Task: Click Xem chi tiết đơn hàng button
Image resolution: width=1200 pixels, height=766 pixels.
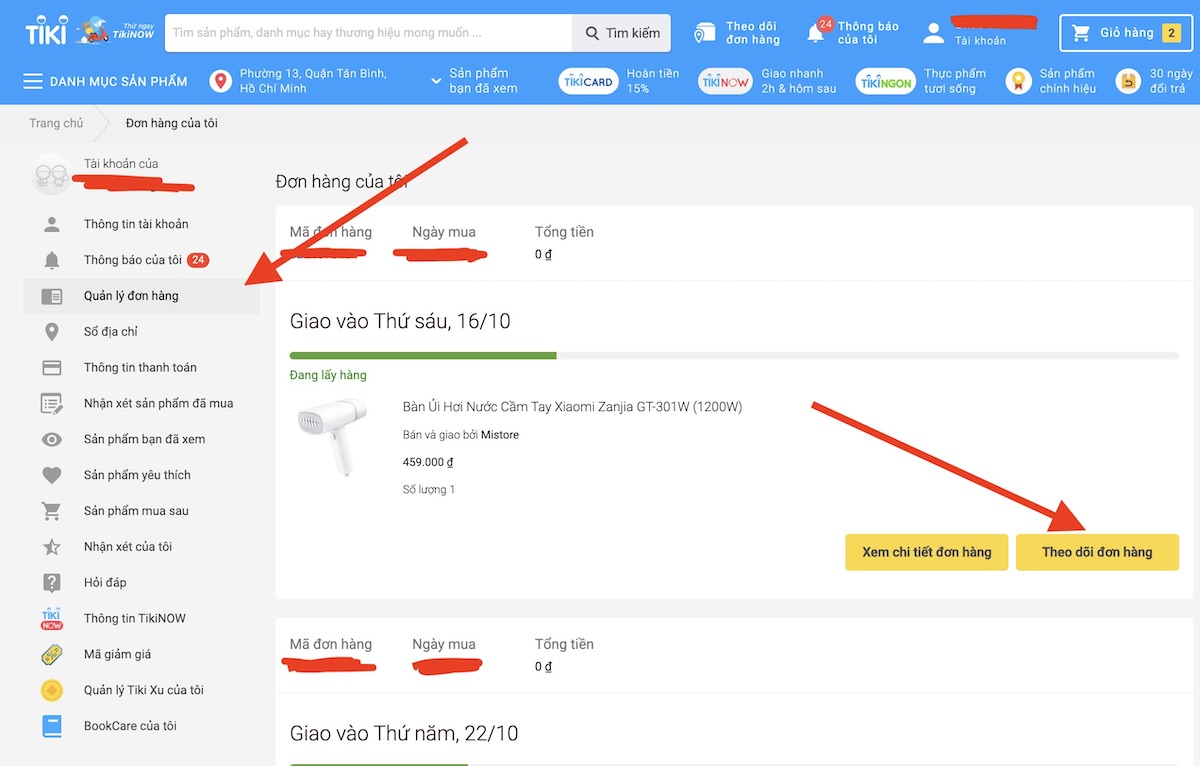Action: [926, 552]
